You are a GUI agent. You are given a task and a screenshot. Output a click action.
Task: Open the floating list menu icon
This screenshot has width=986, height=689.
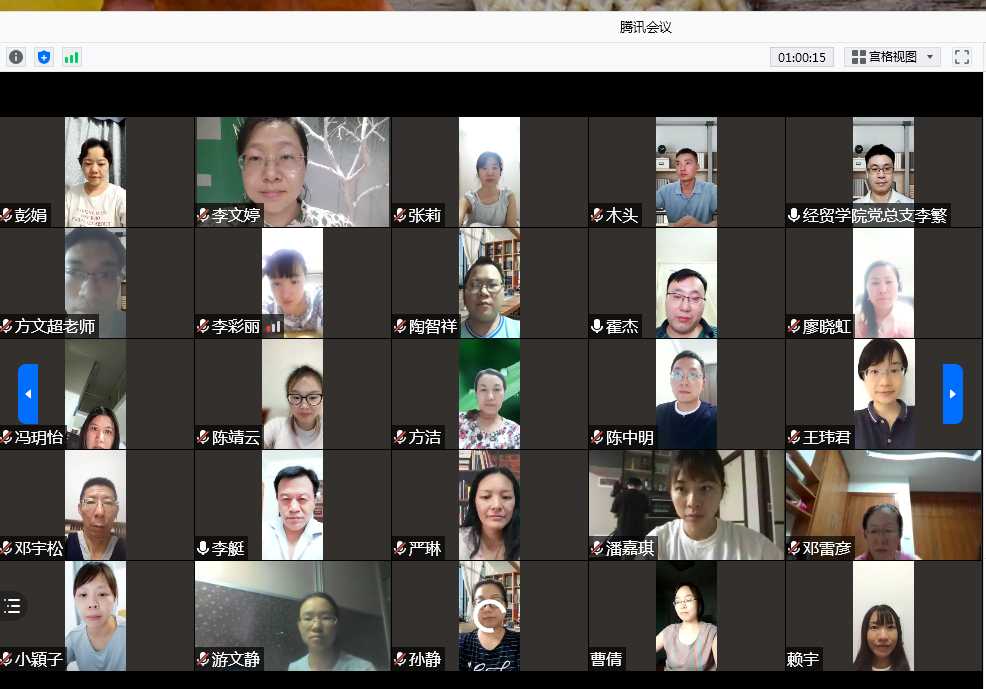tap(12, 605)
